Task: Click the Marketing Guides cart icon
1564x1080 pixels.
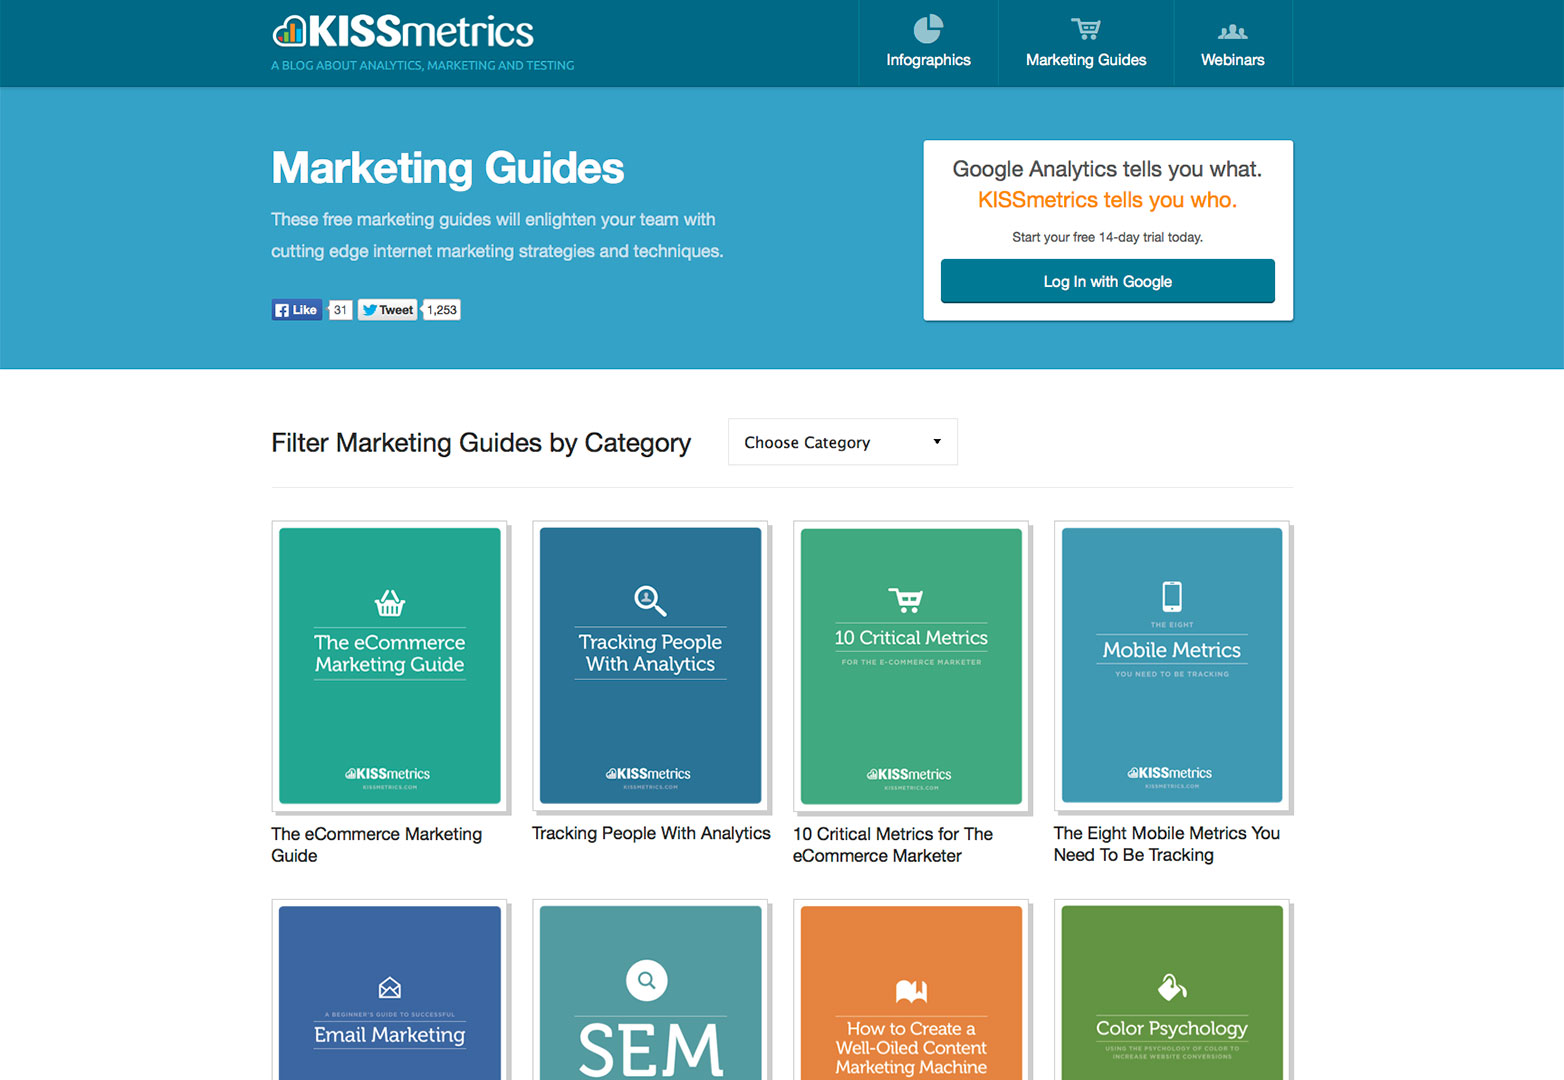Action: tap(1085, 29)
